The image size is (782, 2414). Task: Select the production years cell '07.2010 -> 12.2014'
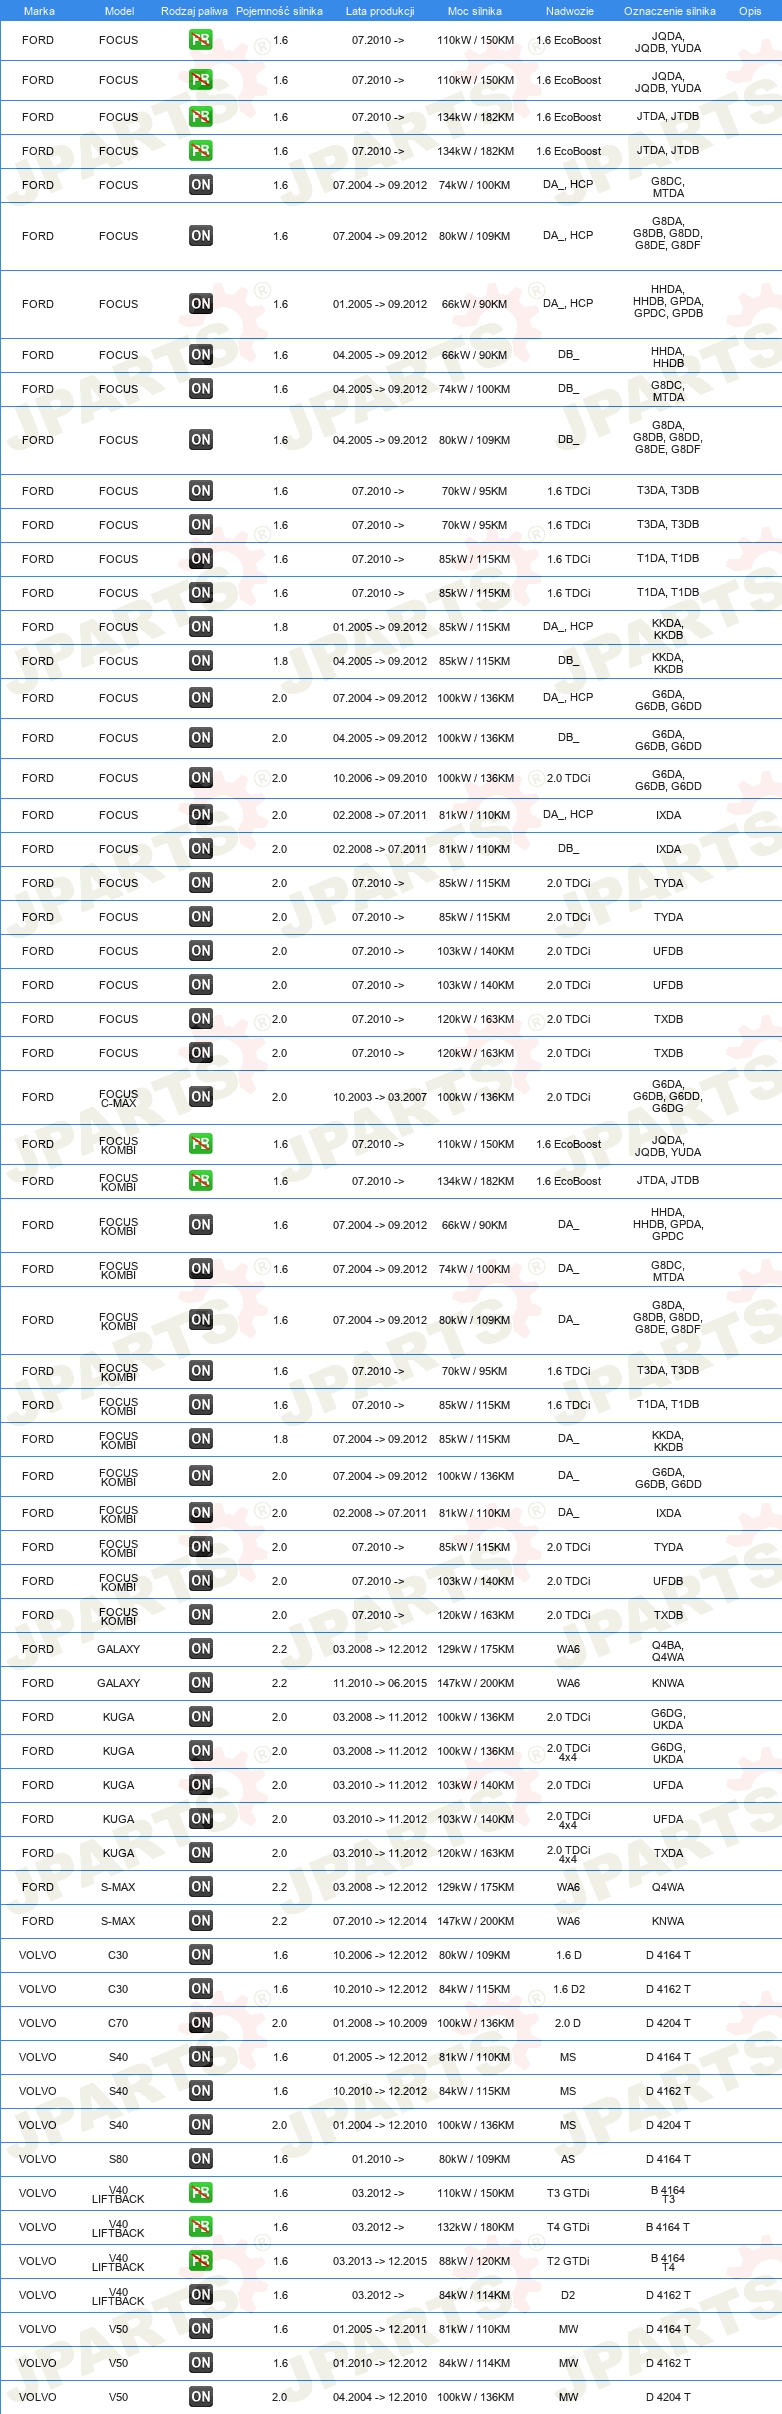380,1921
